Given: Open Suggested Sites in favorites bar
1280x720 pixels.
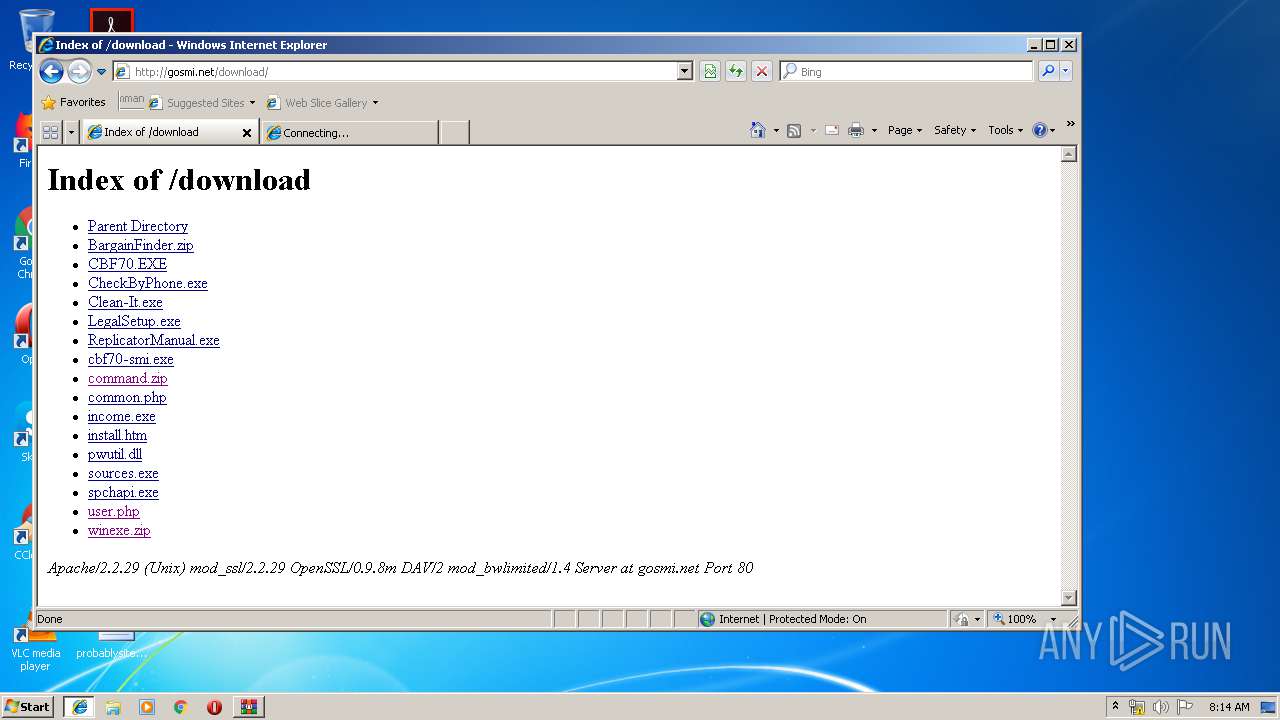Looking at the screenshot, I should tap(201, 102).
